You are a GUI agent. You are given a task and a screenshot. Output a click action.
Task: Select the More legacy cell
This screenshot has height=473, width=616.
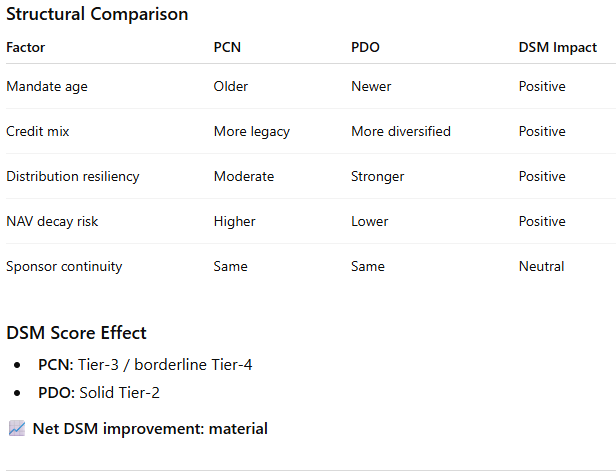pos(250,132)
